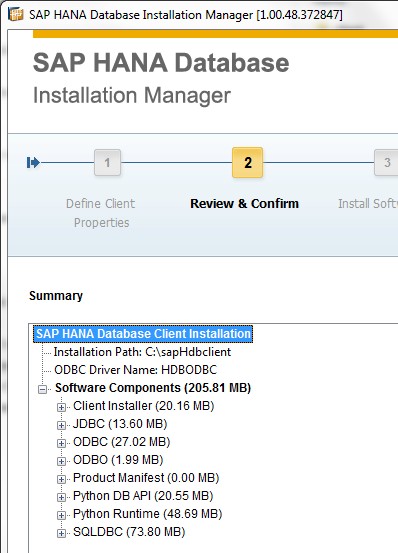Select Product Manifest (0.00 MB) row
398x553 pixels.
[146, 478]
